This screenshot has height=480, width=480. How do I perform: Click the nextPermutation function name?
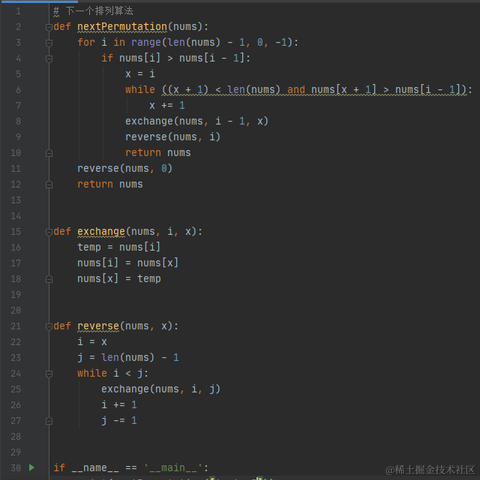[122, 27]
